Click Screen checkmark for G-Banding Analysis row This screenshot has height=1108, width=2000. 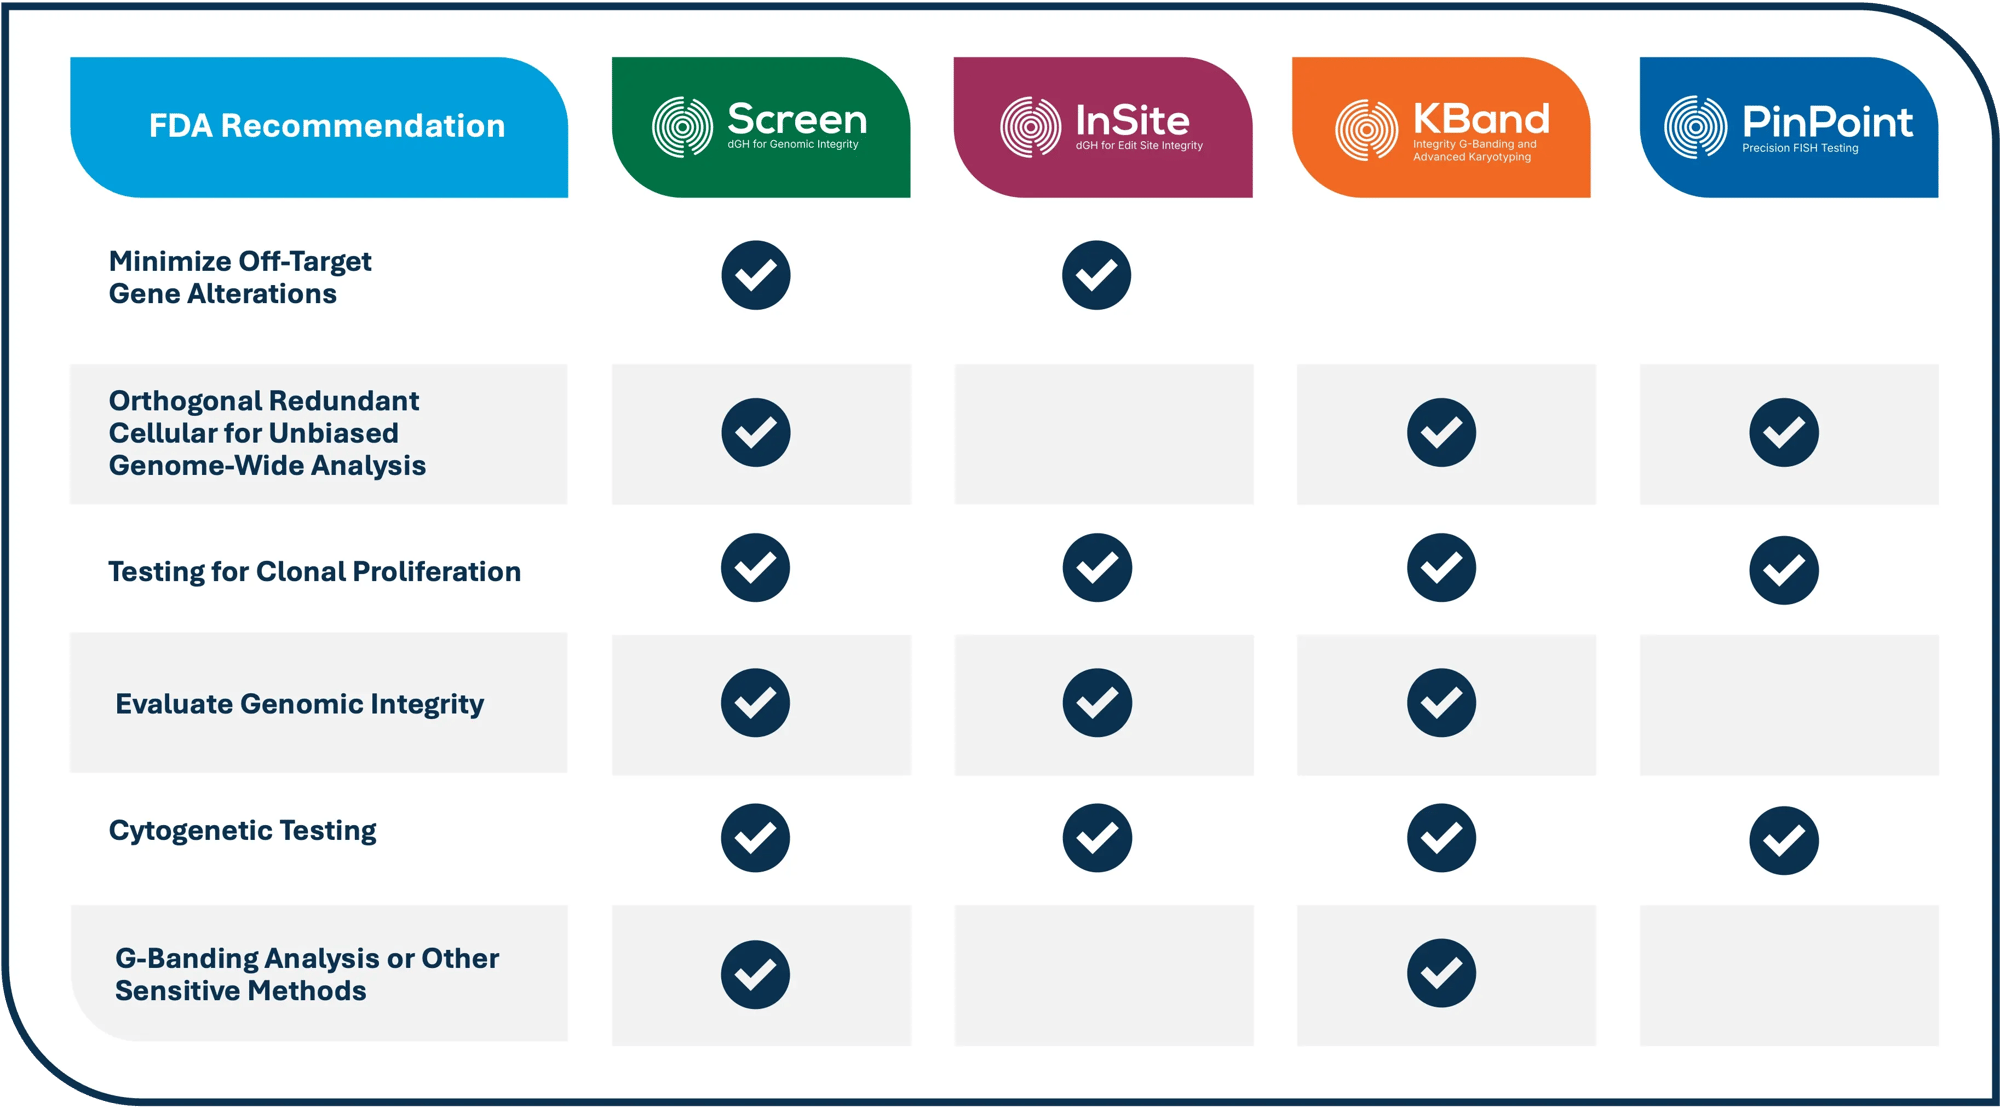756,974
